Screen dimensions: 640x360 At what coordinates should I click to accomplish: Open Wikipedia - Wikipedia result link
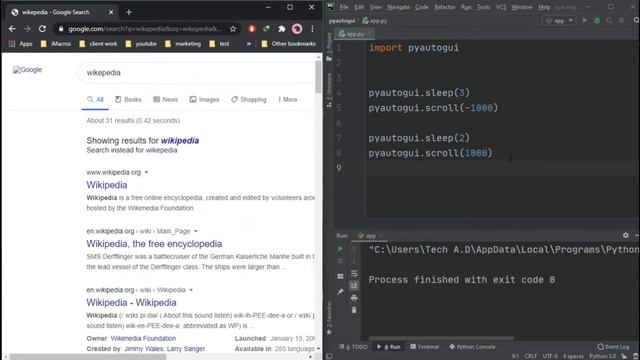pos(131,302)
